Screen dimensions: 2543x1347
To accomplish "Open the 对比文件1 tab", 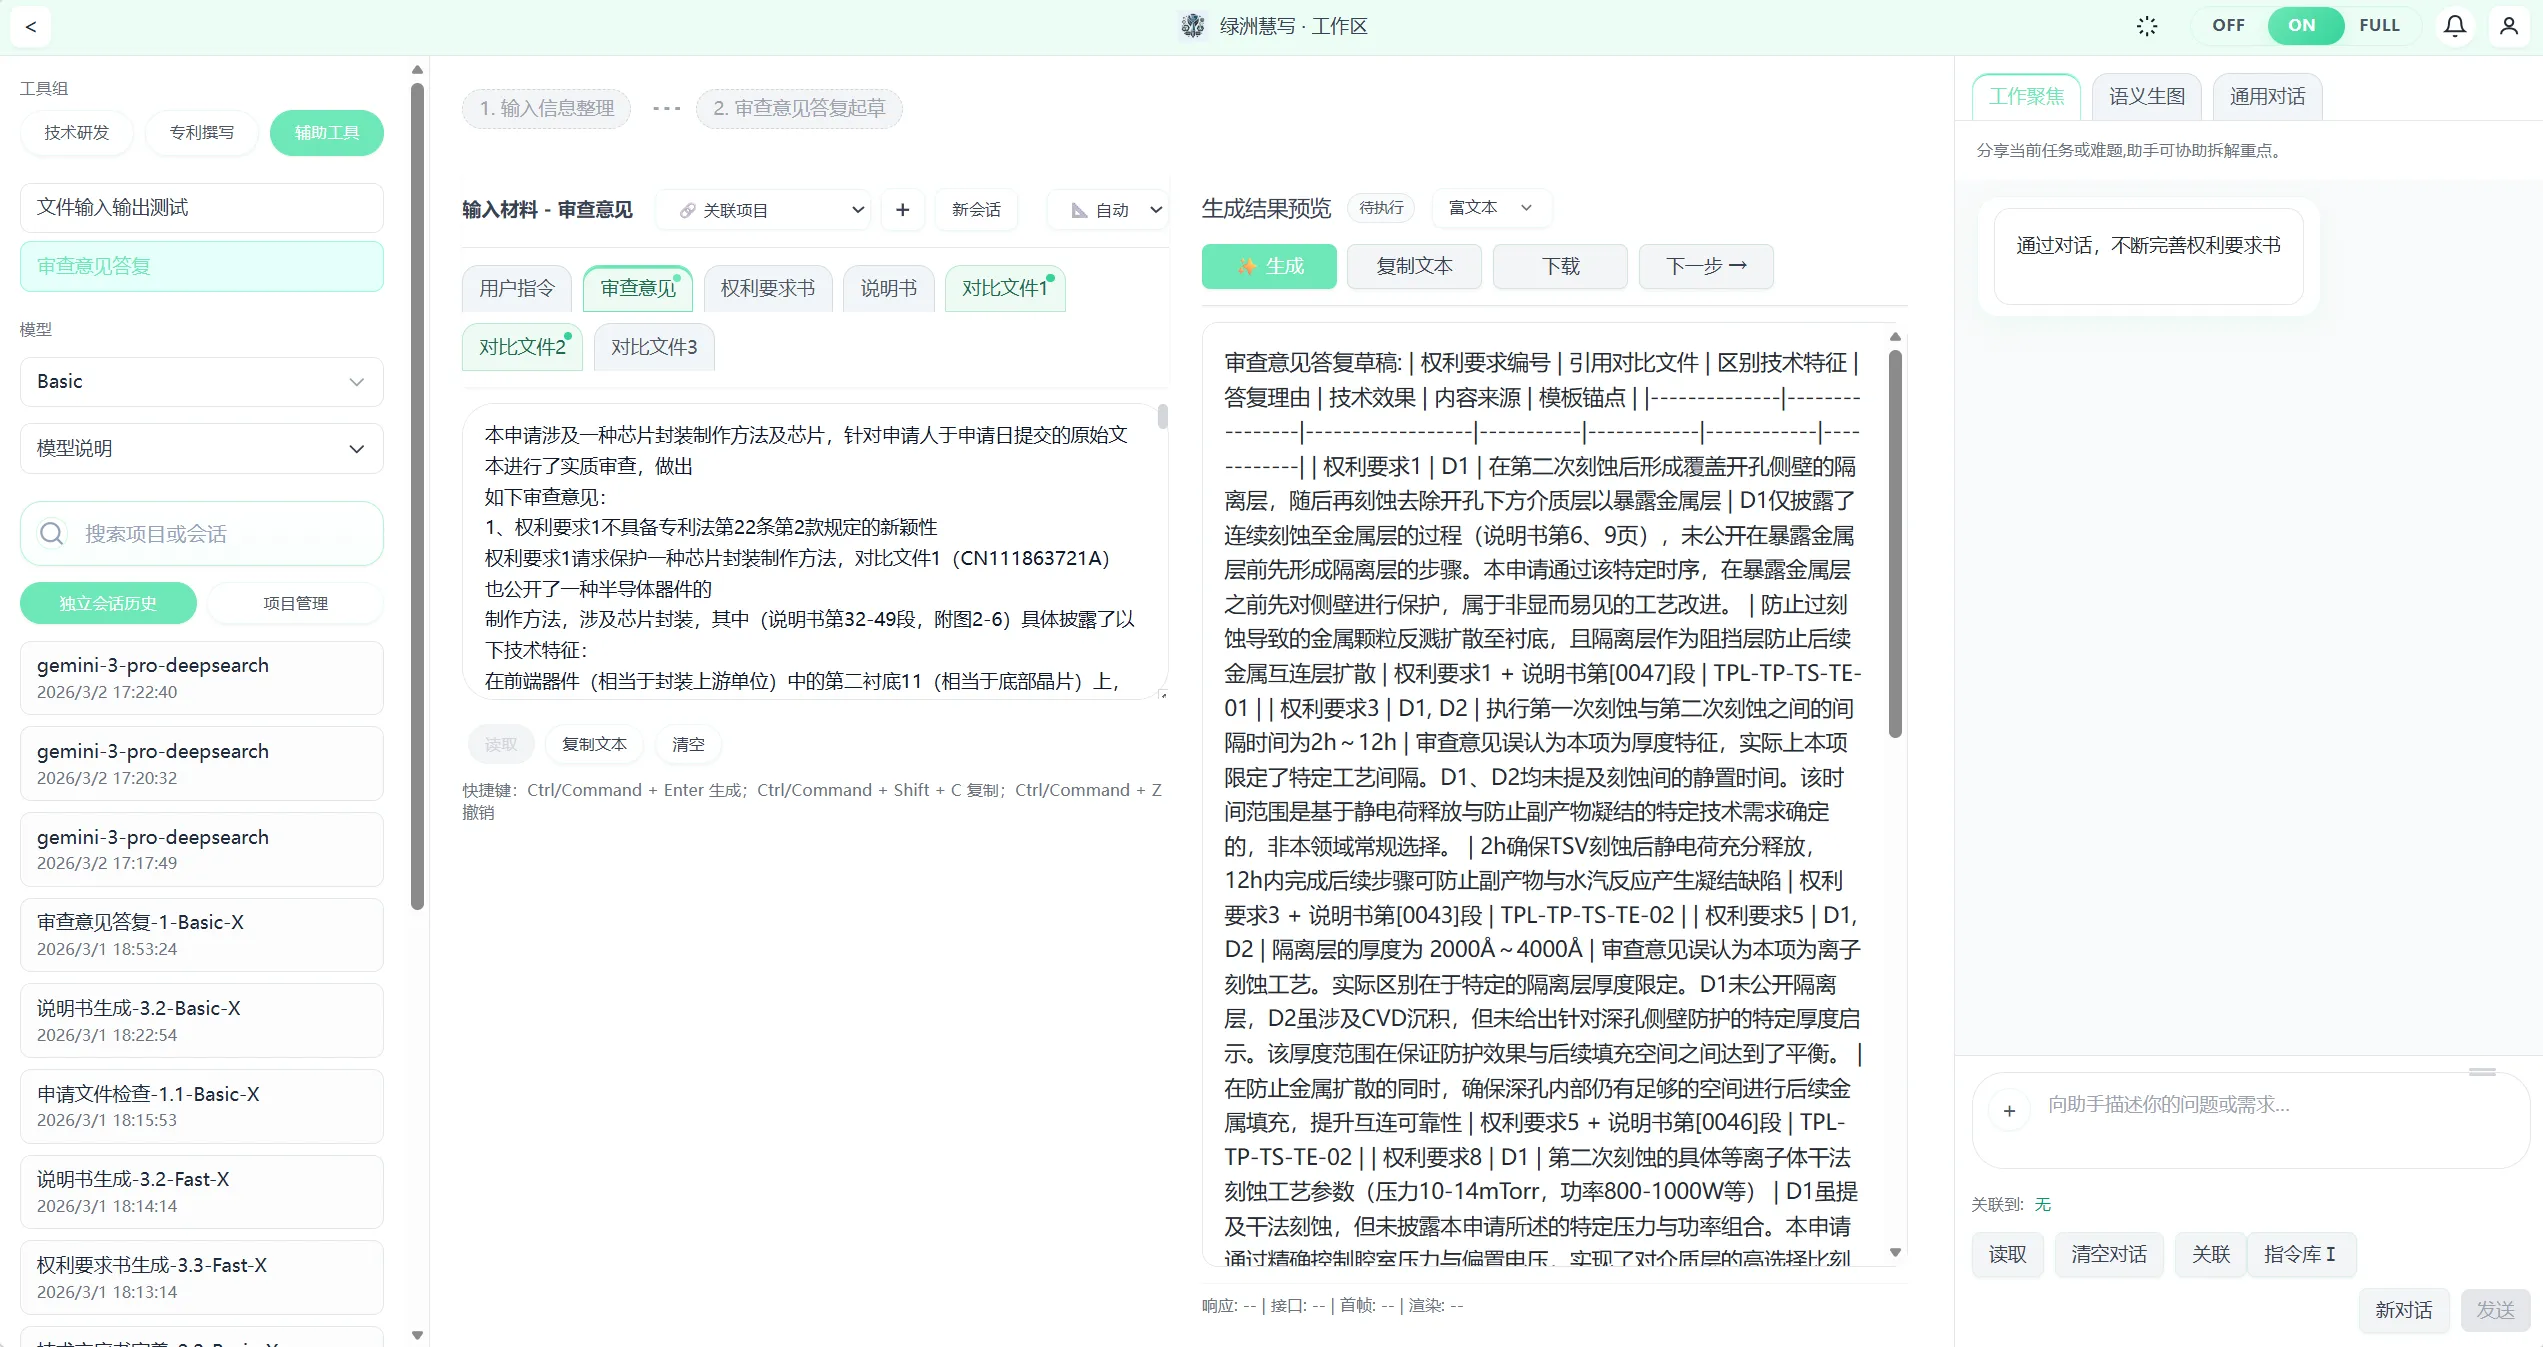I will [1005, 289].
